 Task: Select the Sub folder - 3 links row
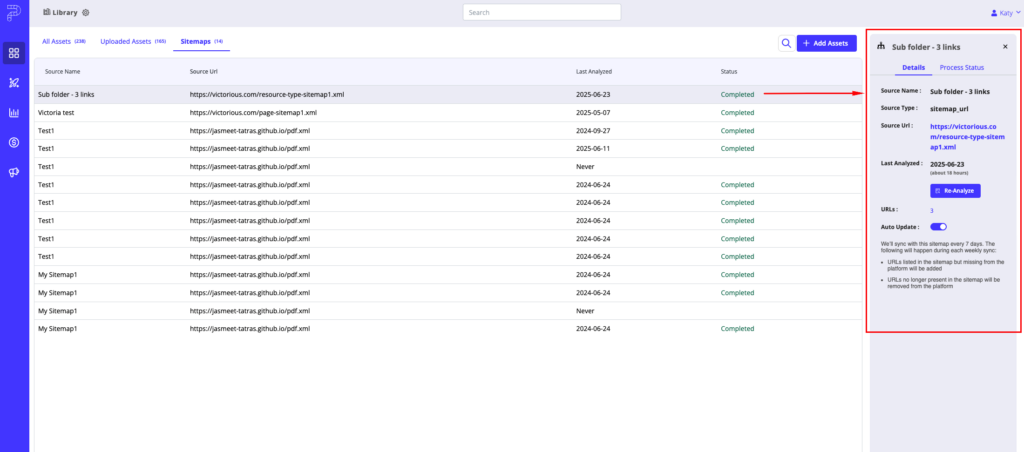(x=448, y=94)
